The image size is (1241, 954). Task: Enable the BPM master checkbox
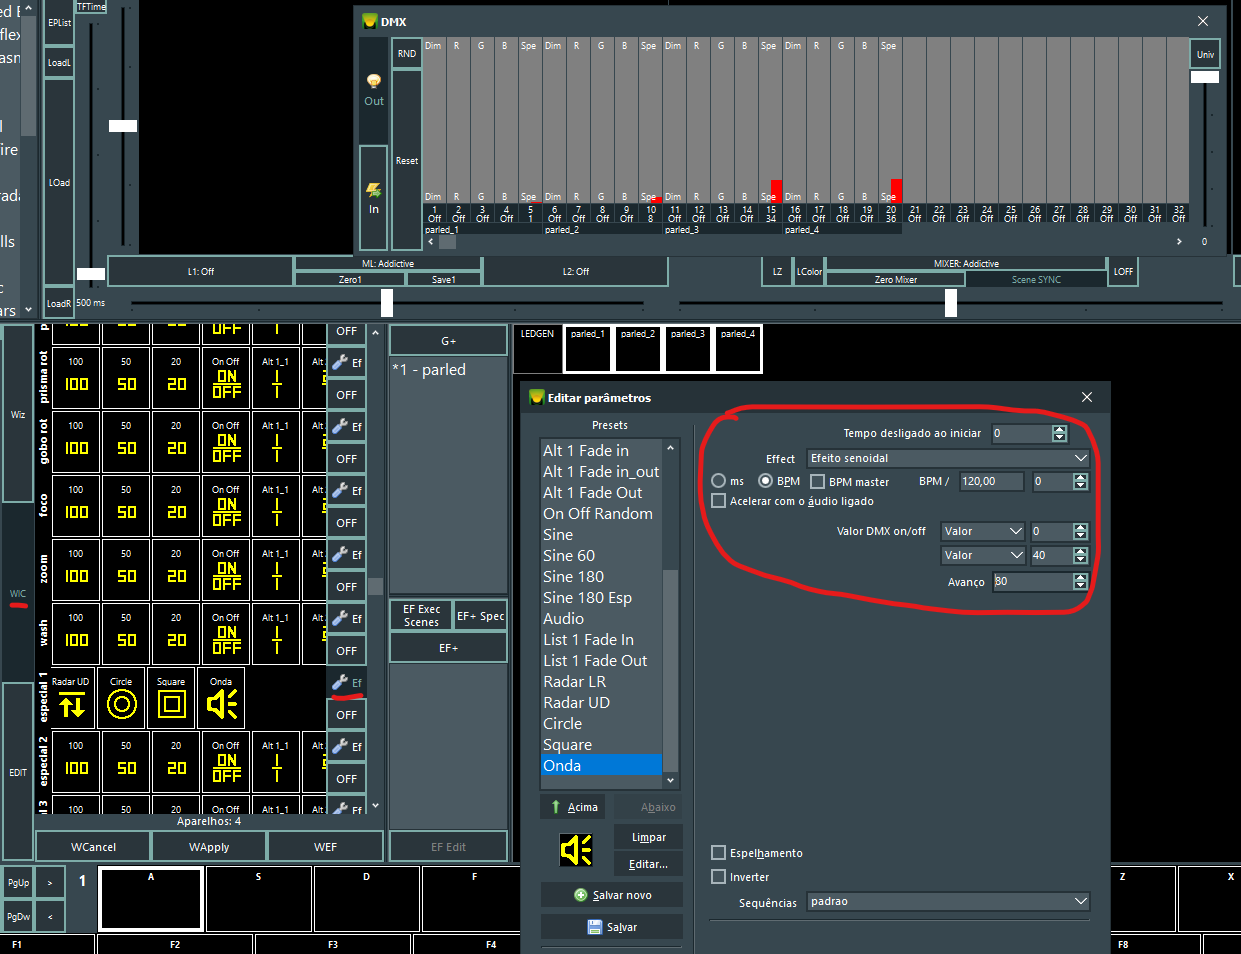coord(817,481)
